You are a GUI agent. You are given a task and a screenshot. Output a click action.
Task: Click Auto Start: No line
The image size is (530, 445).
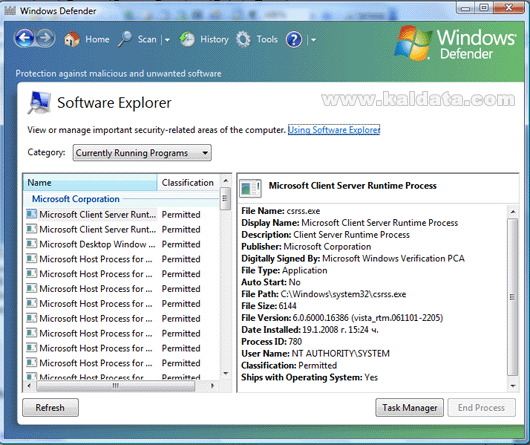[271, 282]
